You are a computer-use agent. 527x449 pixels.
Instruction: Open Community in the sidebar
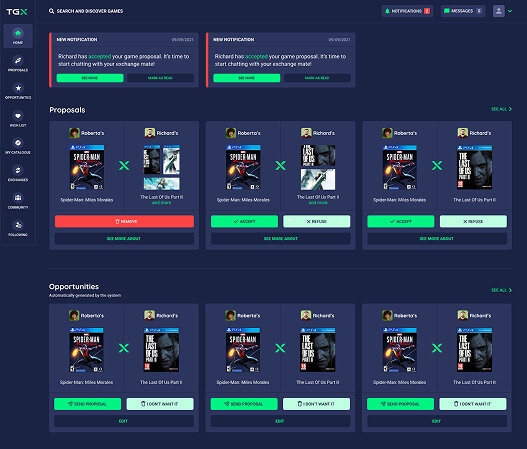pos(18,201)
